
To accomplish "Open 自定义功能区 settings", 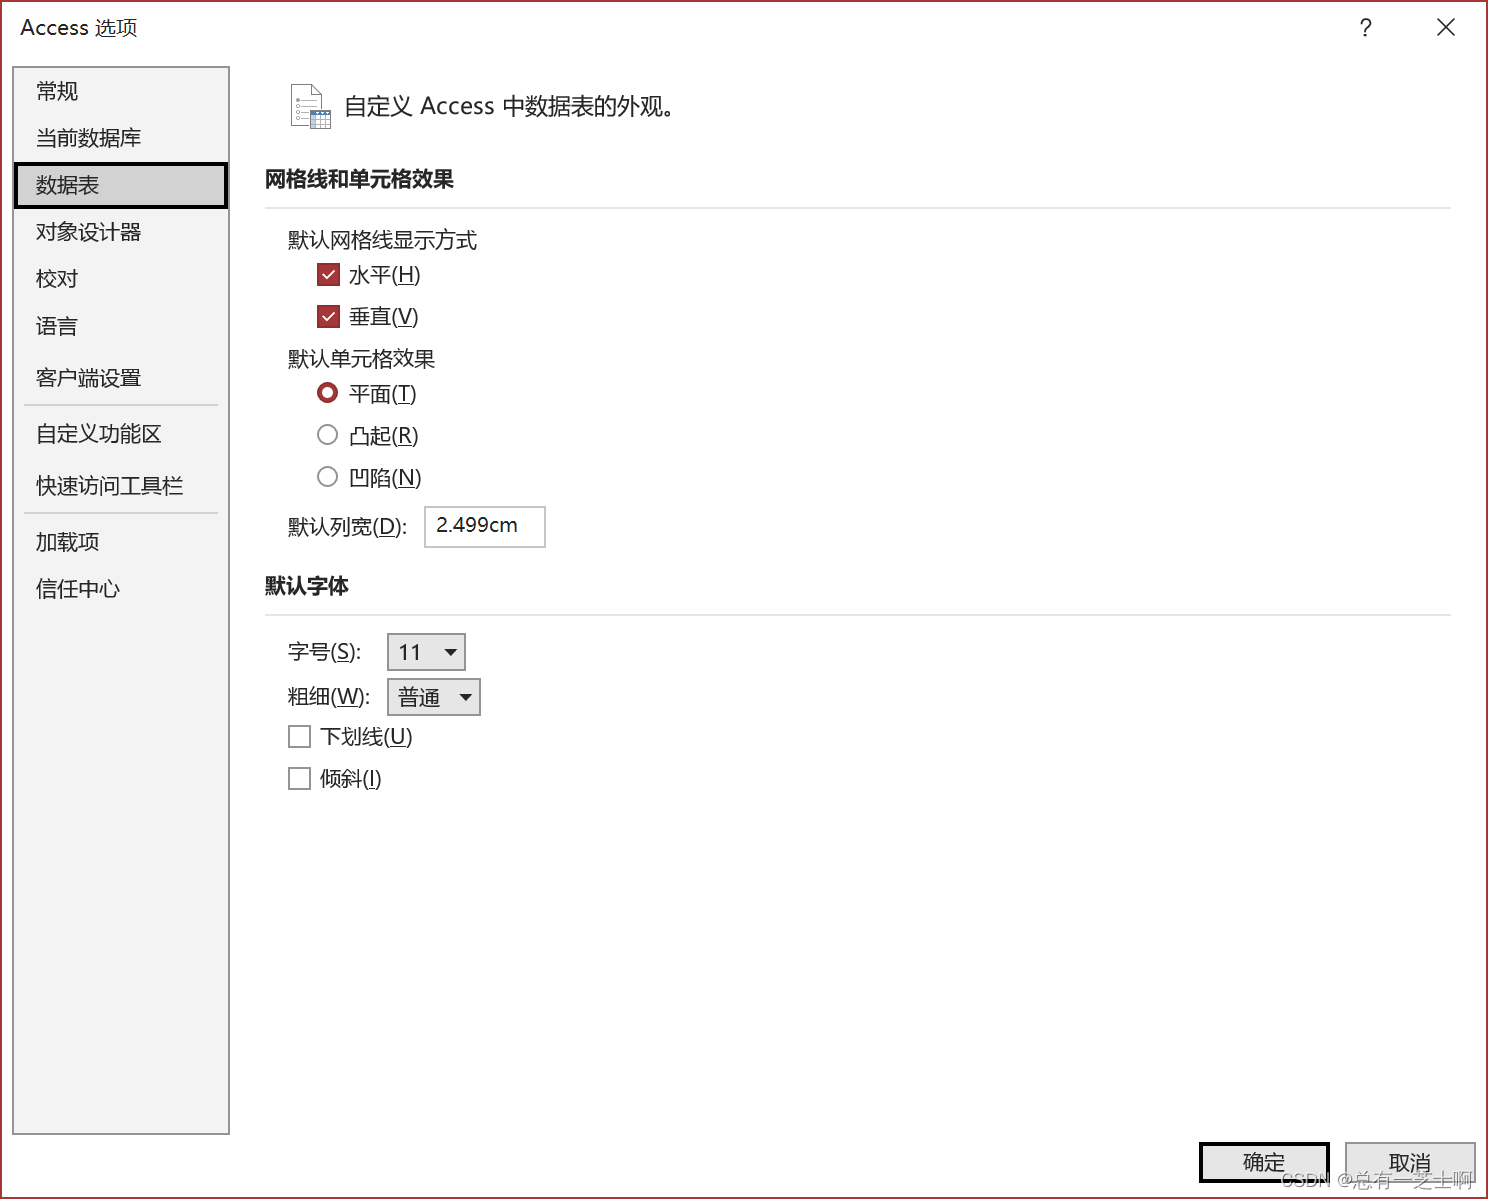I will tap(121, 434).
